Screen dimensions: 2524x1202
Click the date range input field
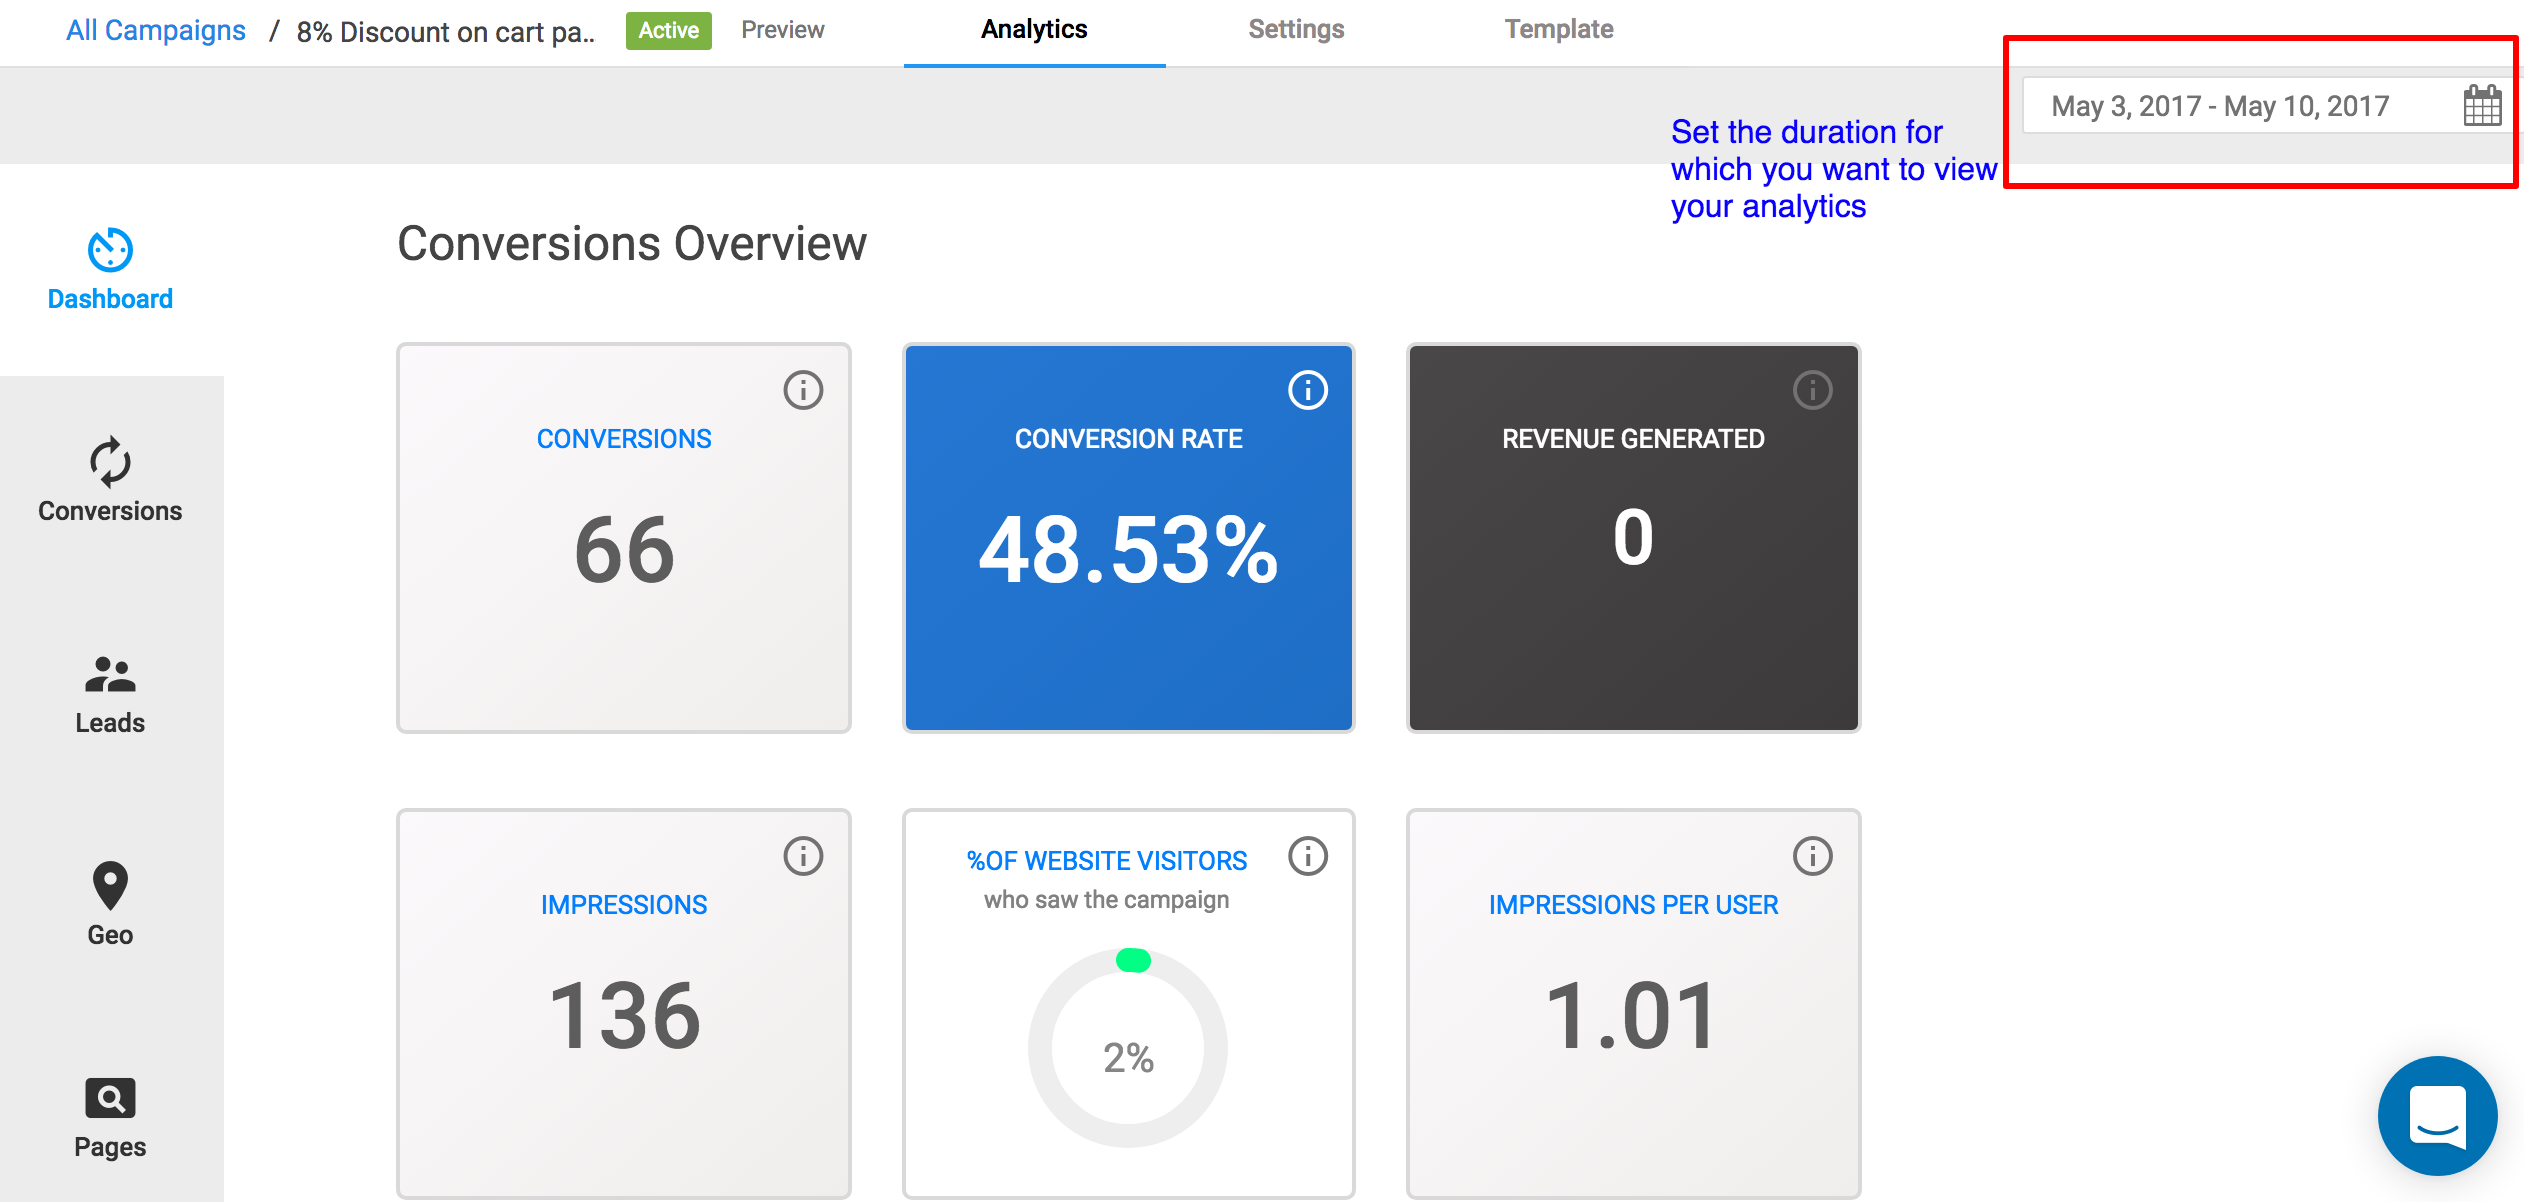point(2220,106)
